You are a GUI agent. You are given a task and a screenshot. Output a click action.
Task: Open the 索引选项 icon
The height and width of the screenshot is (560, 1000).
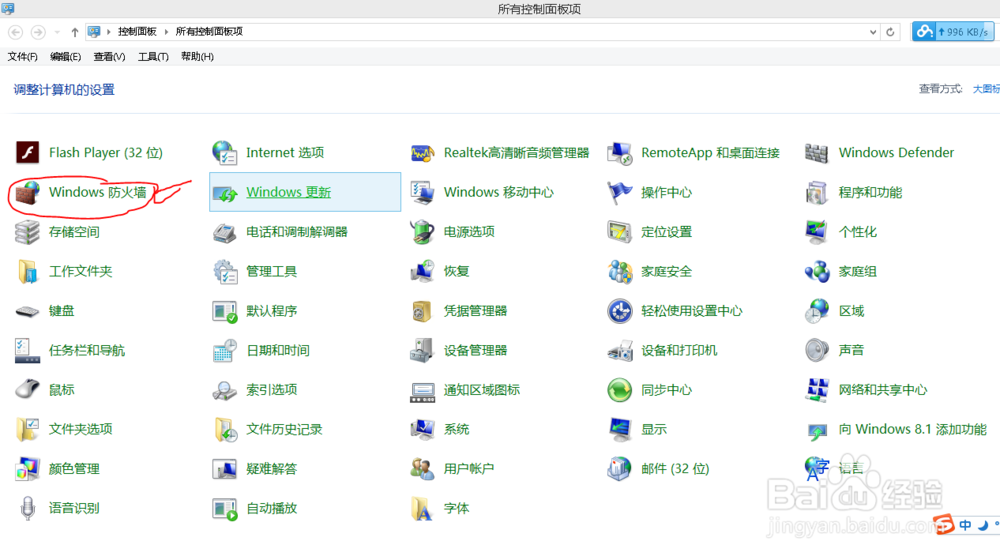tap(224, 390)
